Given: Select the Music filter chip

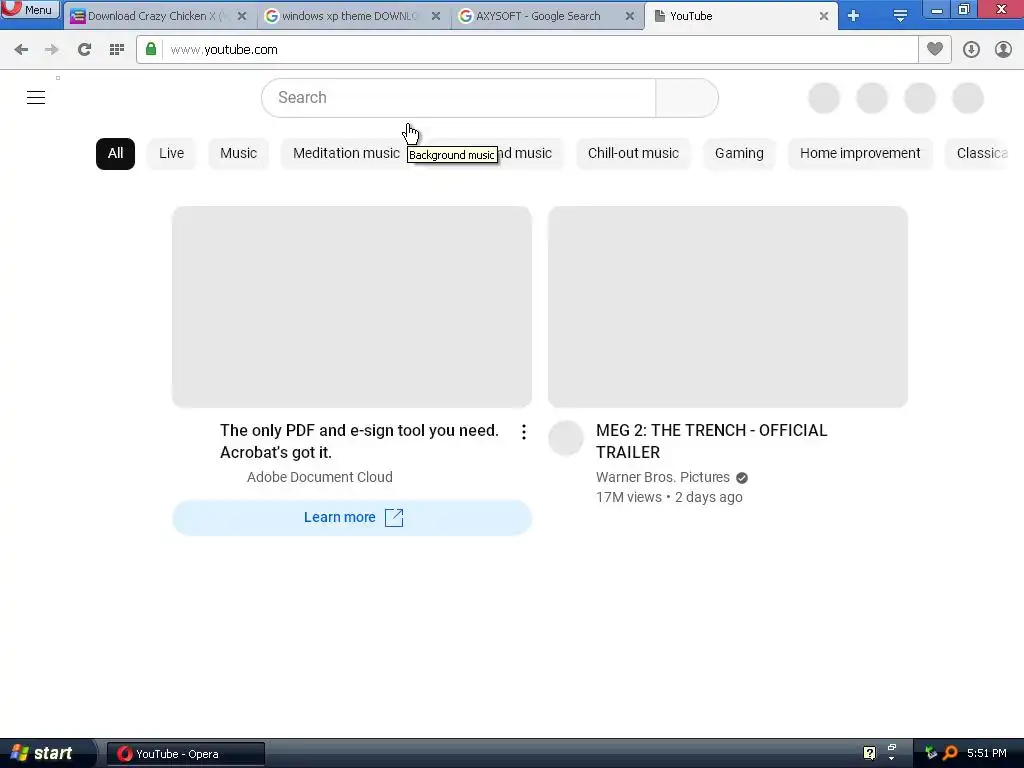Looking at the screenshot, I should pos(238,153).
